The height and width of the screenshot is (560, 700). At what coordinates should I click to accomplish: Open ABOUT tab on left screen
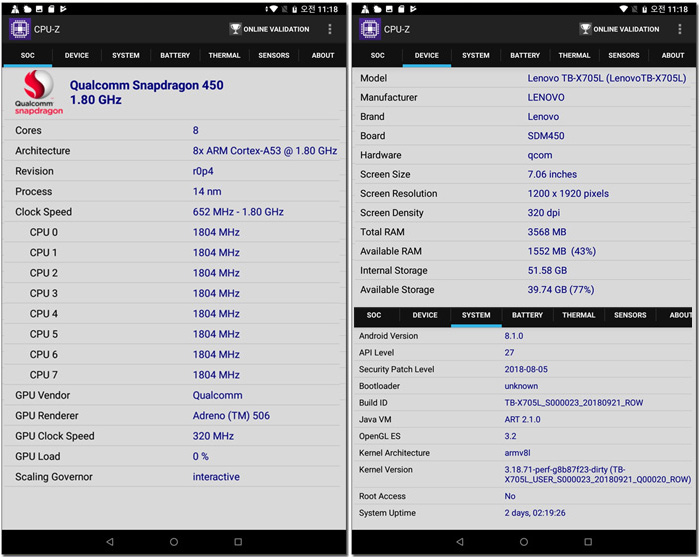(323, 55)
